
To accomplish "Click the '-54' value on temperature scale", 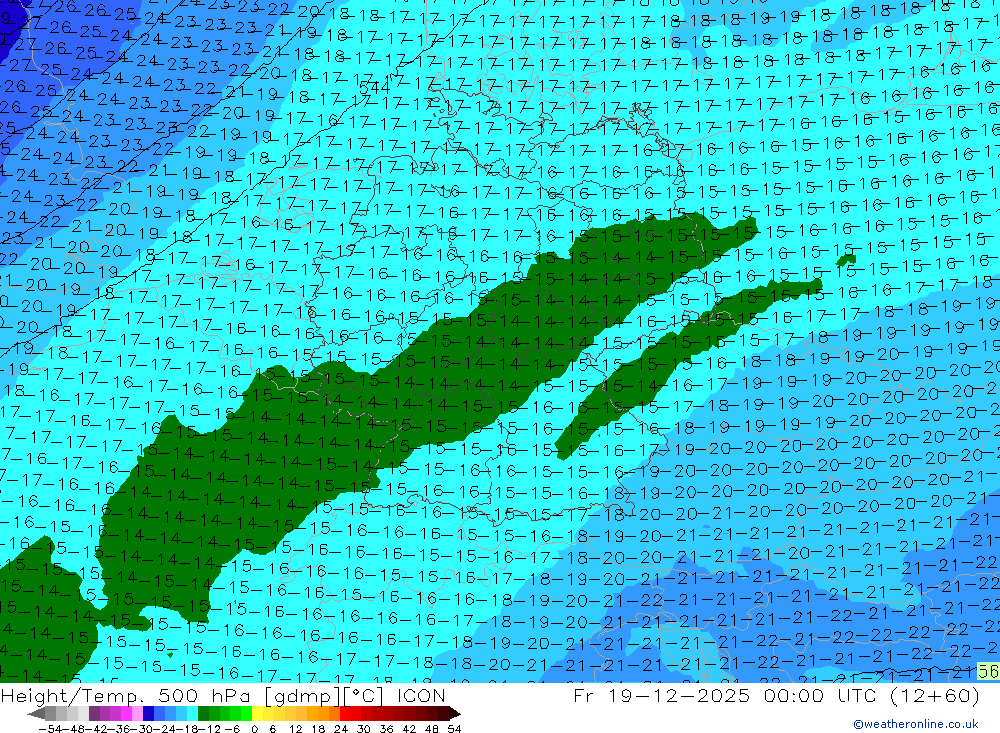I will pyautogui.click(x=50, y=729).
